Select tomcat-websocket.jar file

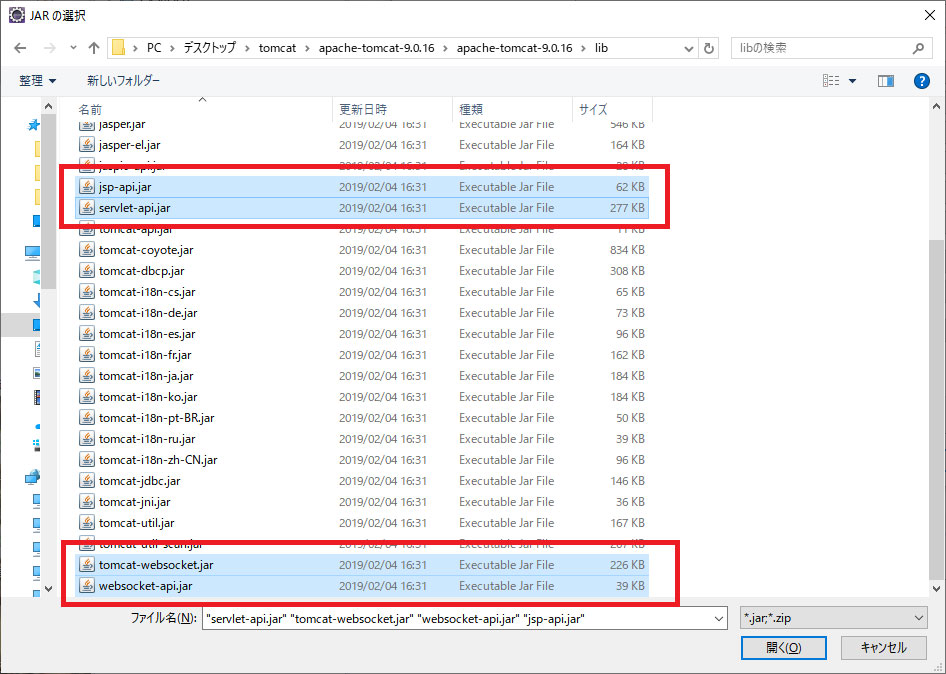pos(362,565)
